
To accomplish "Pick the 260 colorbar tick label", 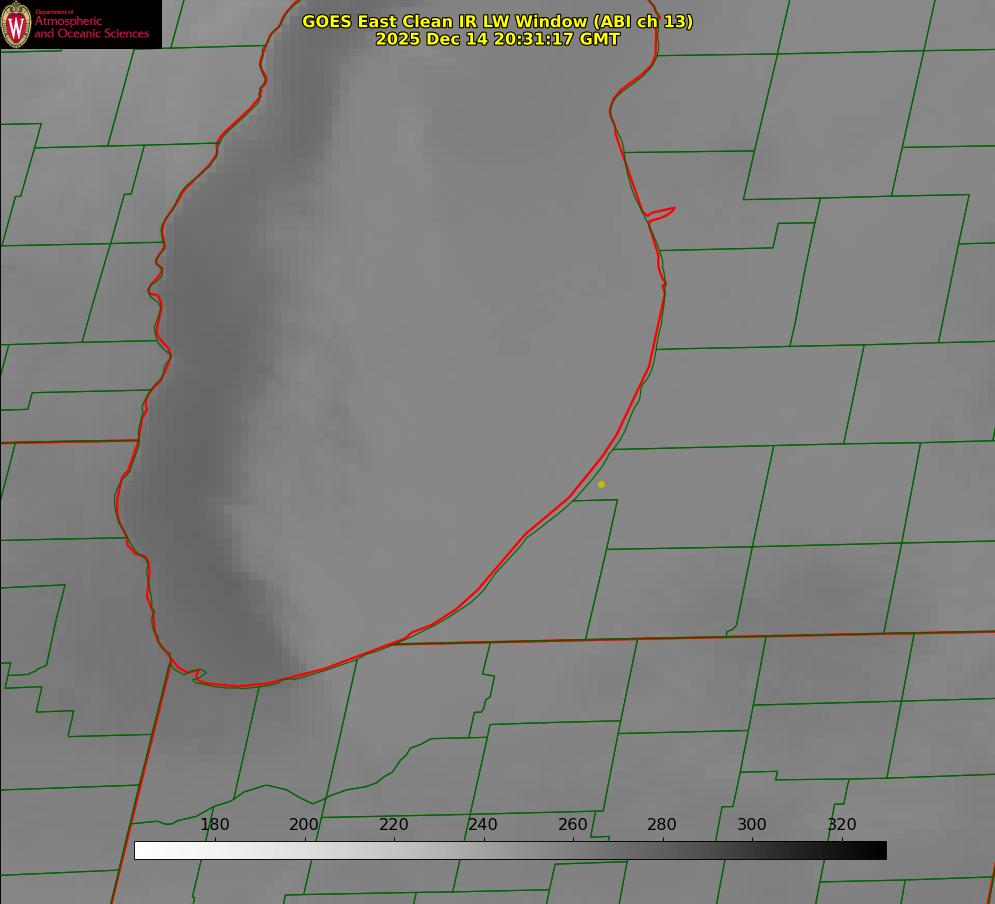I will click(573, 825).
